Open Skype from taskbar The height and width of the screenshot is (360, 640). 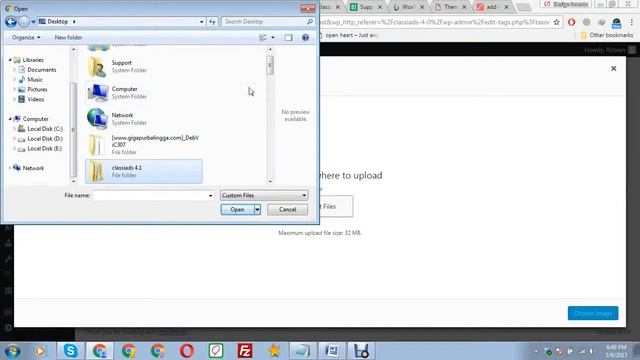coord(71,351)
